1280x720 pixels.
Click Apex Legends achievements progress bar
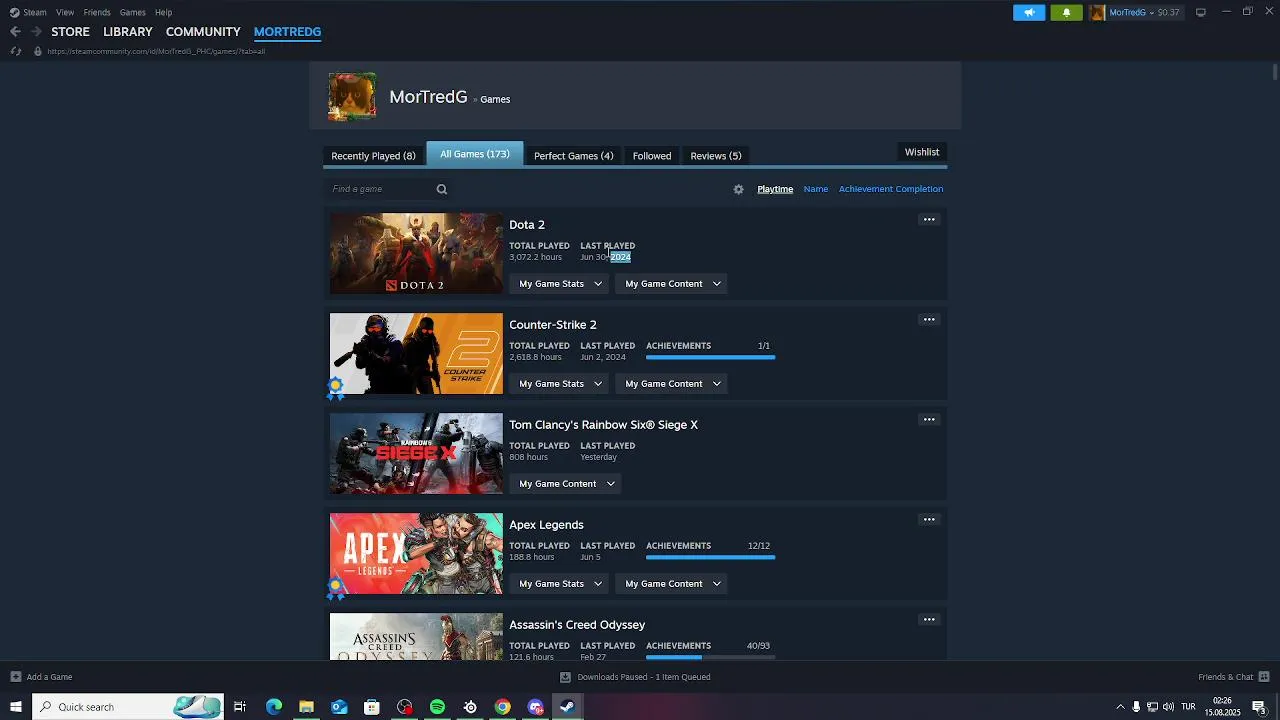pos(710,557)
